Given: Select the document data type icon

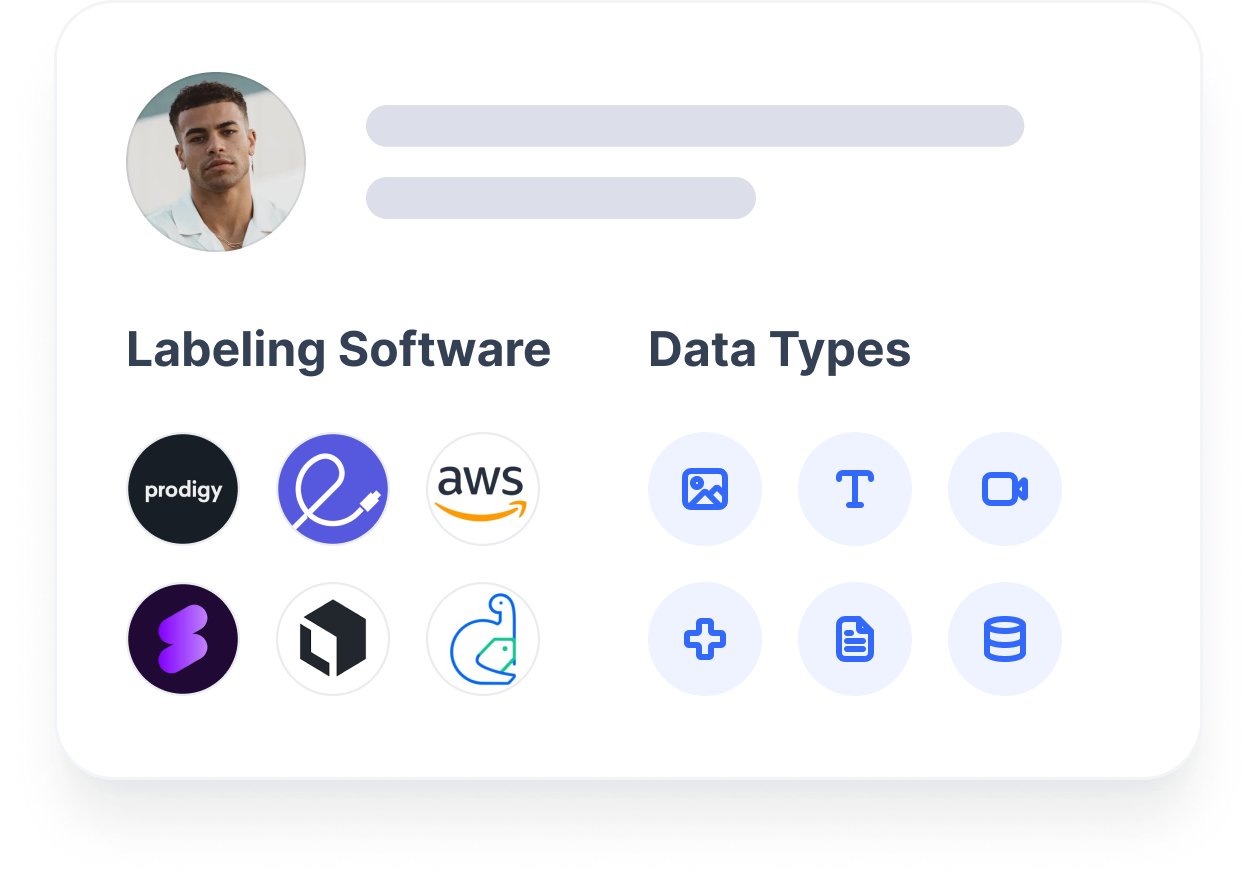Looking at the screenshot, I should point(855,639).
